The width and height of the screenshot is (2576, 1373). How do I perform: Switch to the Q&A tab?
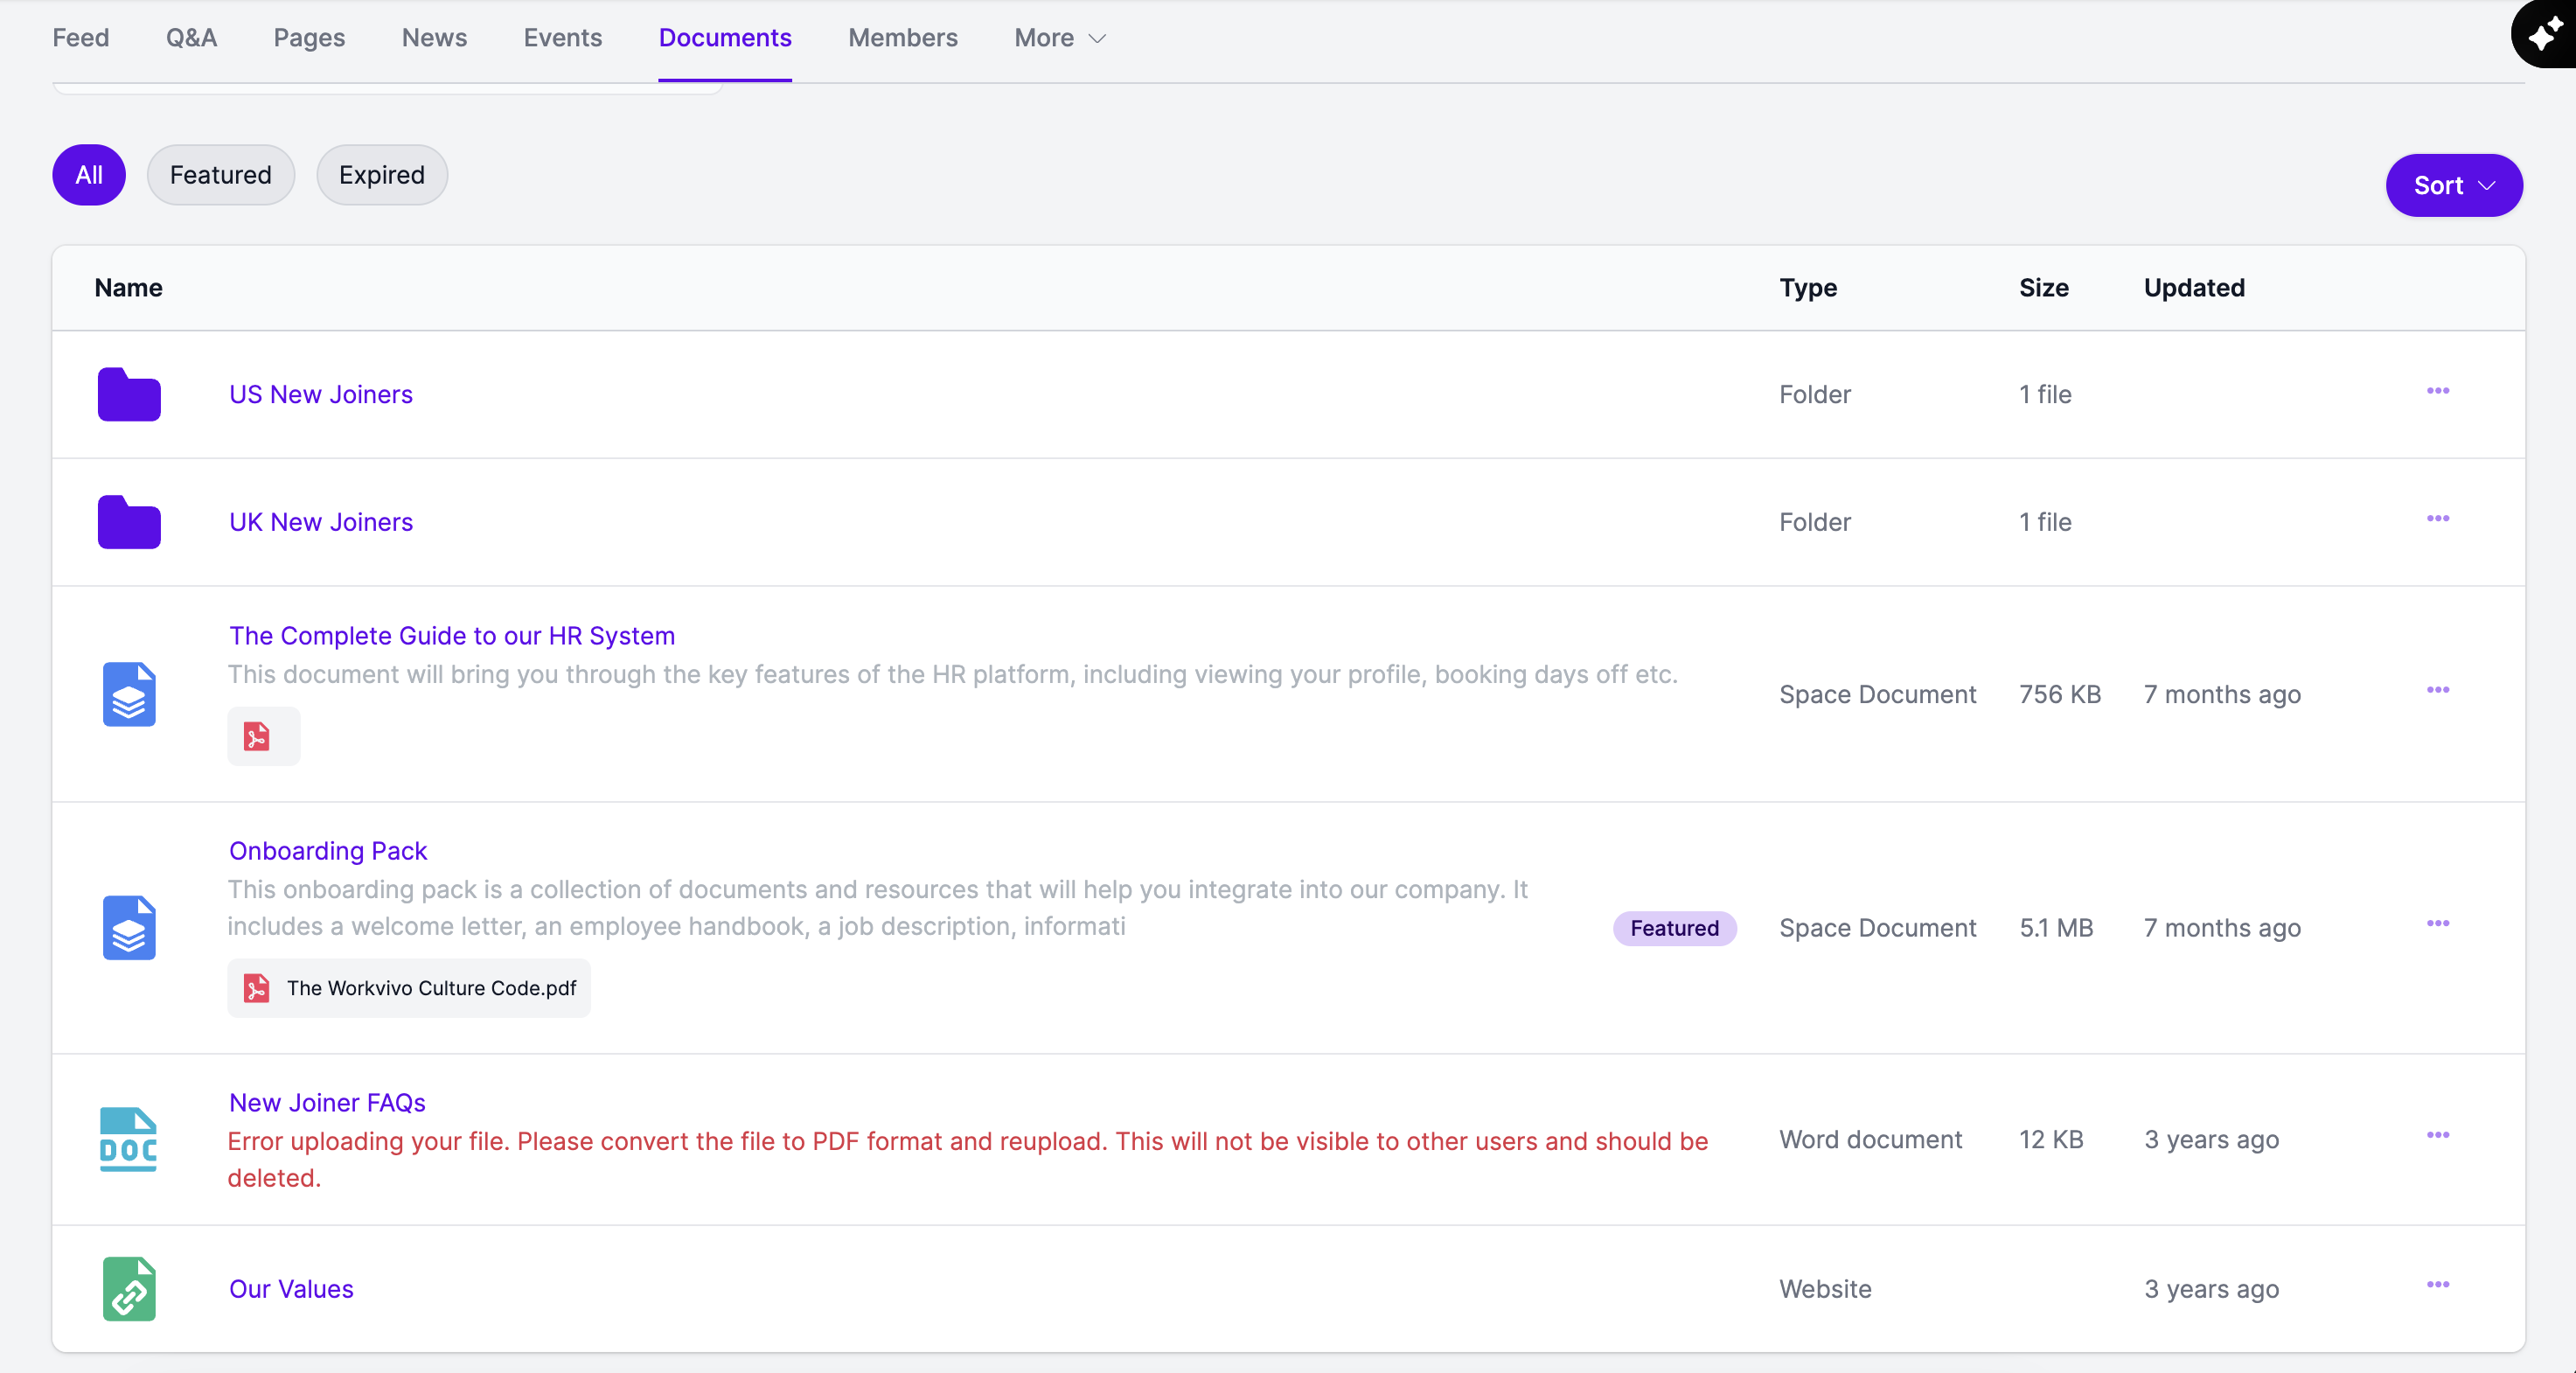click(191, 38)
